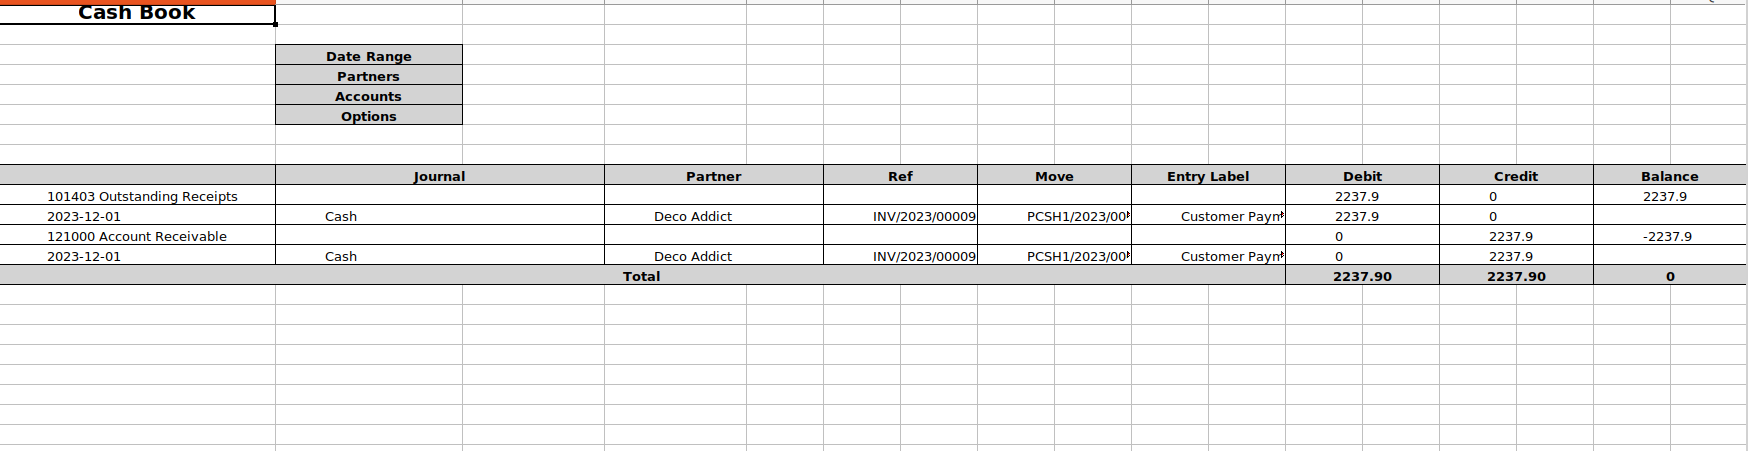
Task: Click the Total row label
Action: point(641,276)
